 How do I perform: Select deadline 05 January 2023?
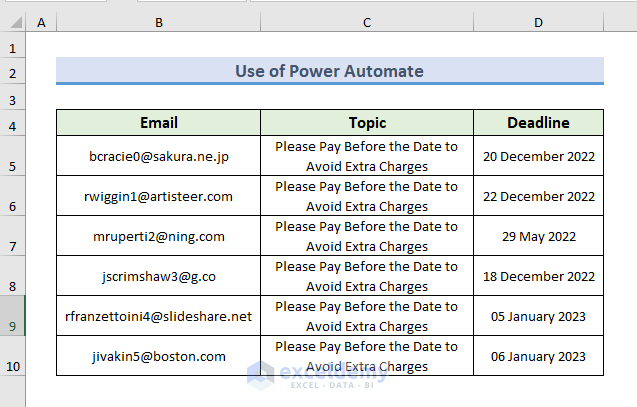tap(538, 316)
